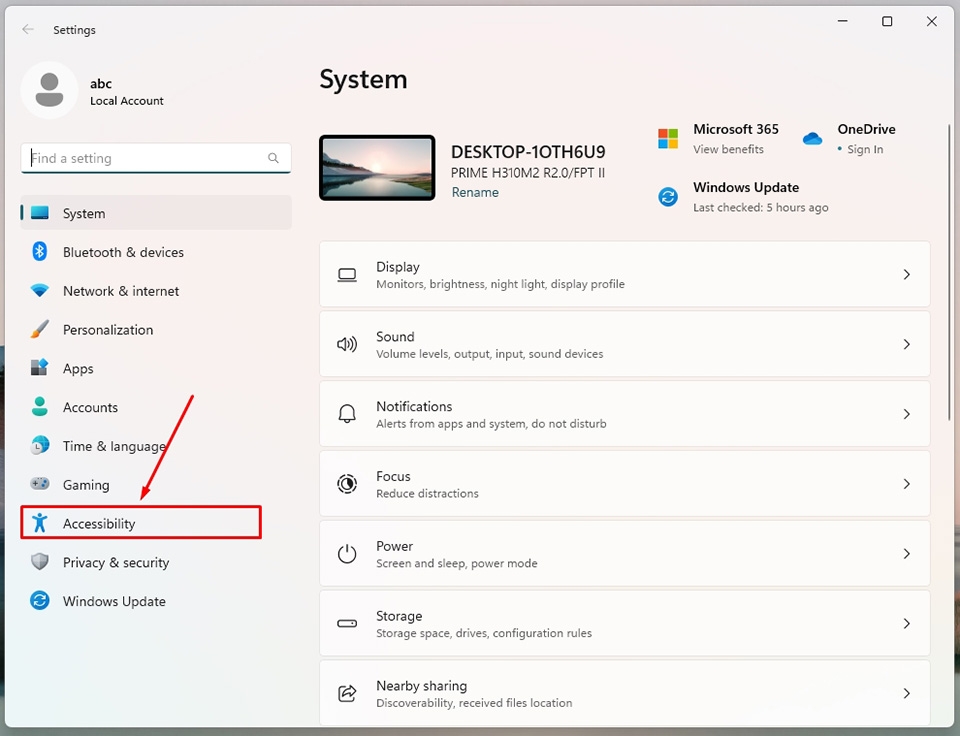Click the Windows Update sync icon at top
Image resolution: width=960 pixels, height=736 pixels.
click(668, 197)
